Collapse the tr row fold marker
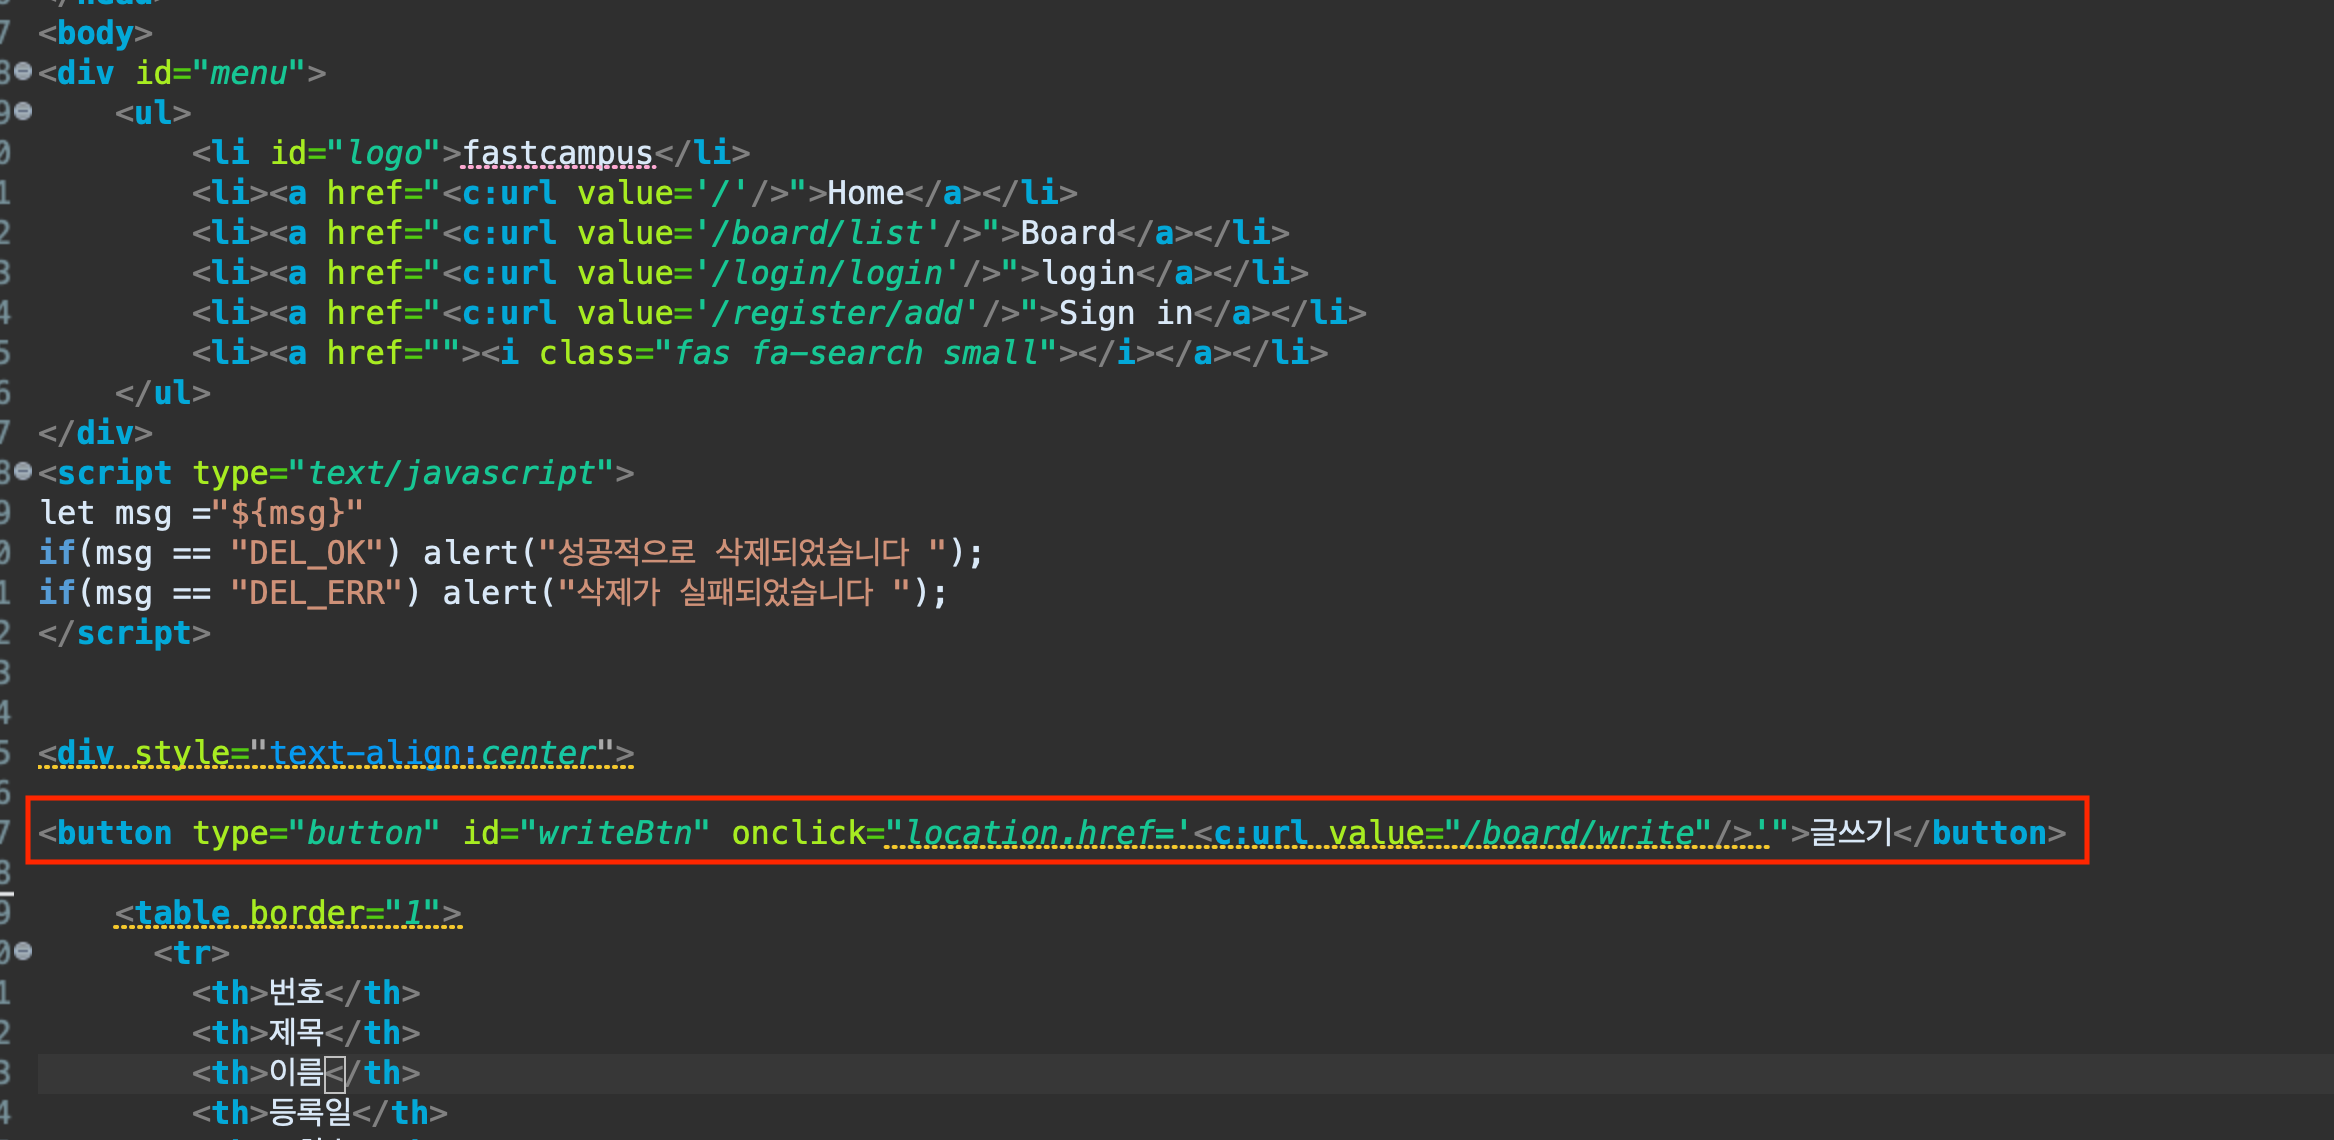This screenshot has width=2334, height=1140. click(x=23, y=951)
